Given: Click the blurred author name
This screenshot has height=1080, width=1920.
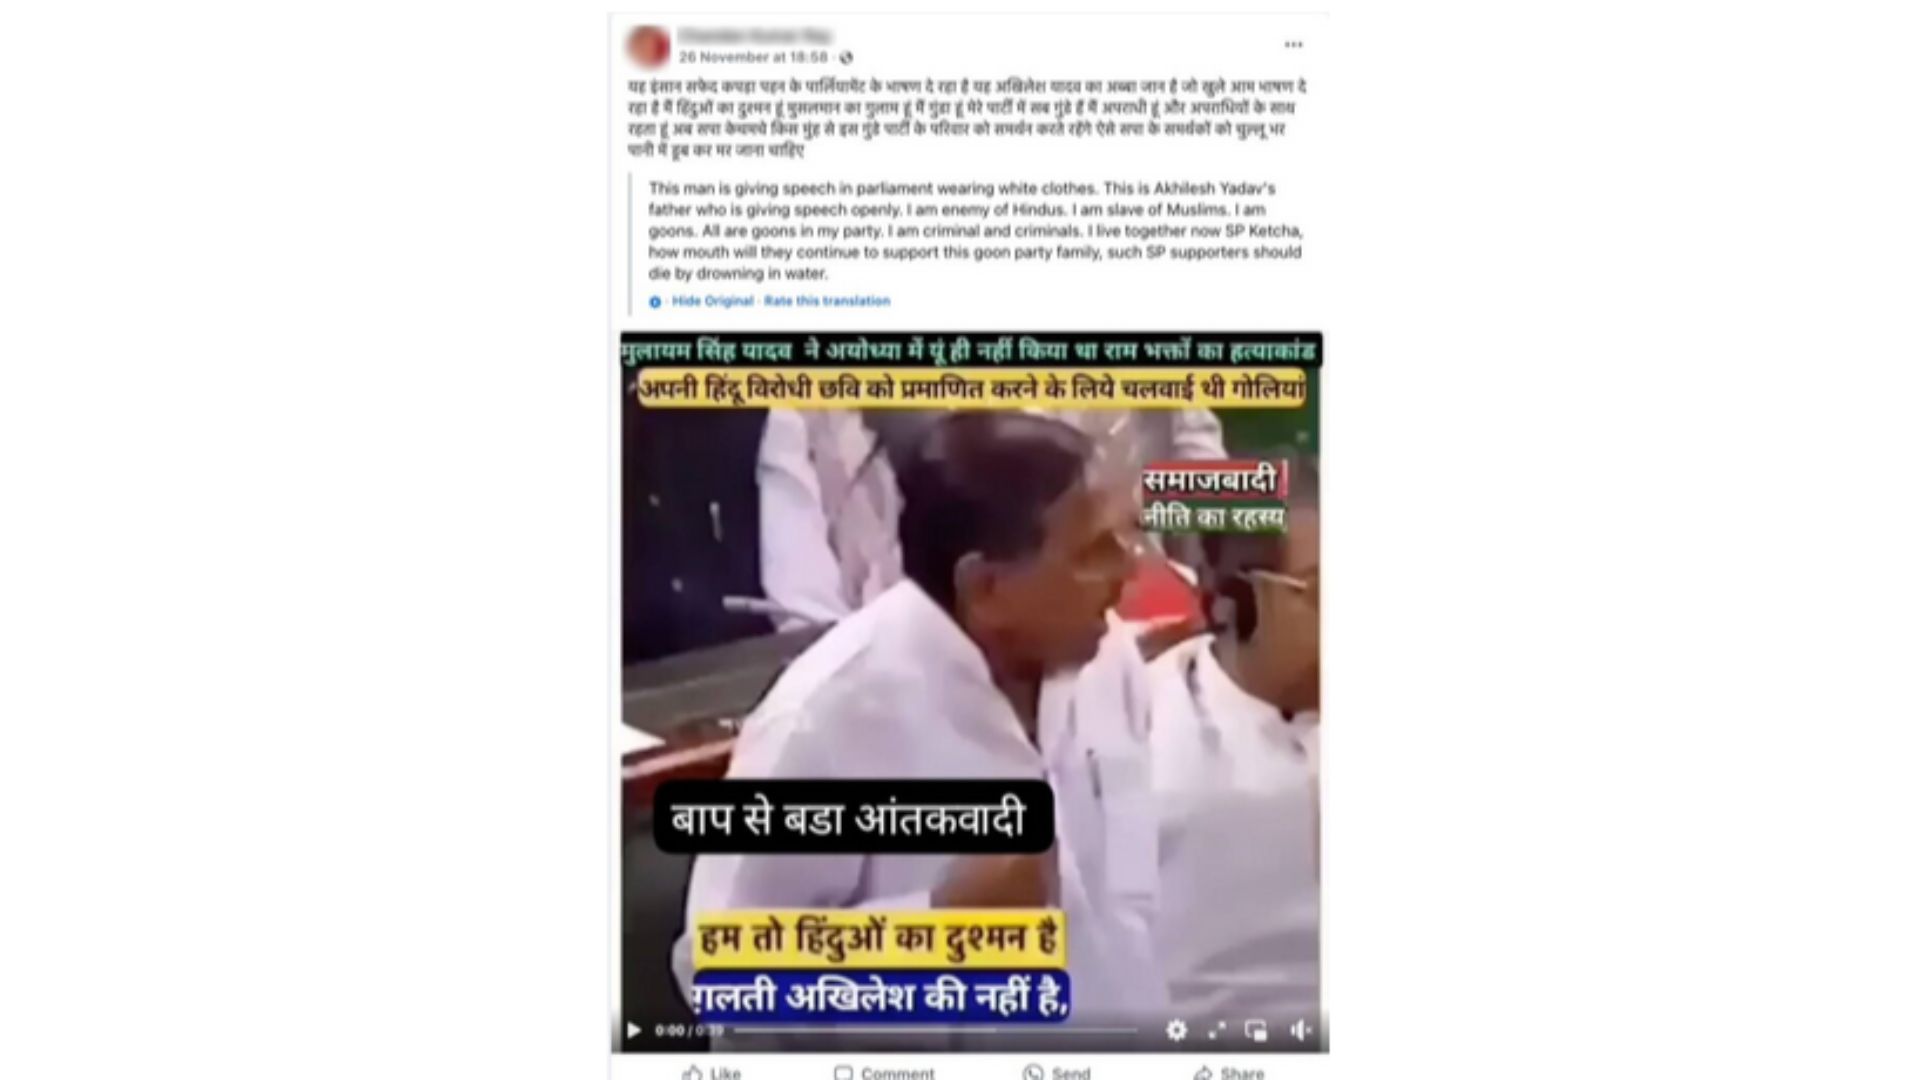Looking at the screenshot, I should [755, 36].
